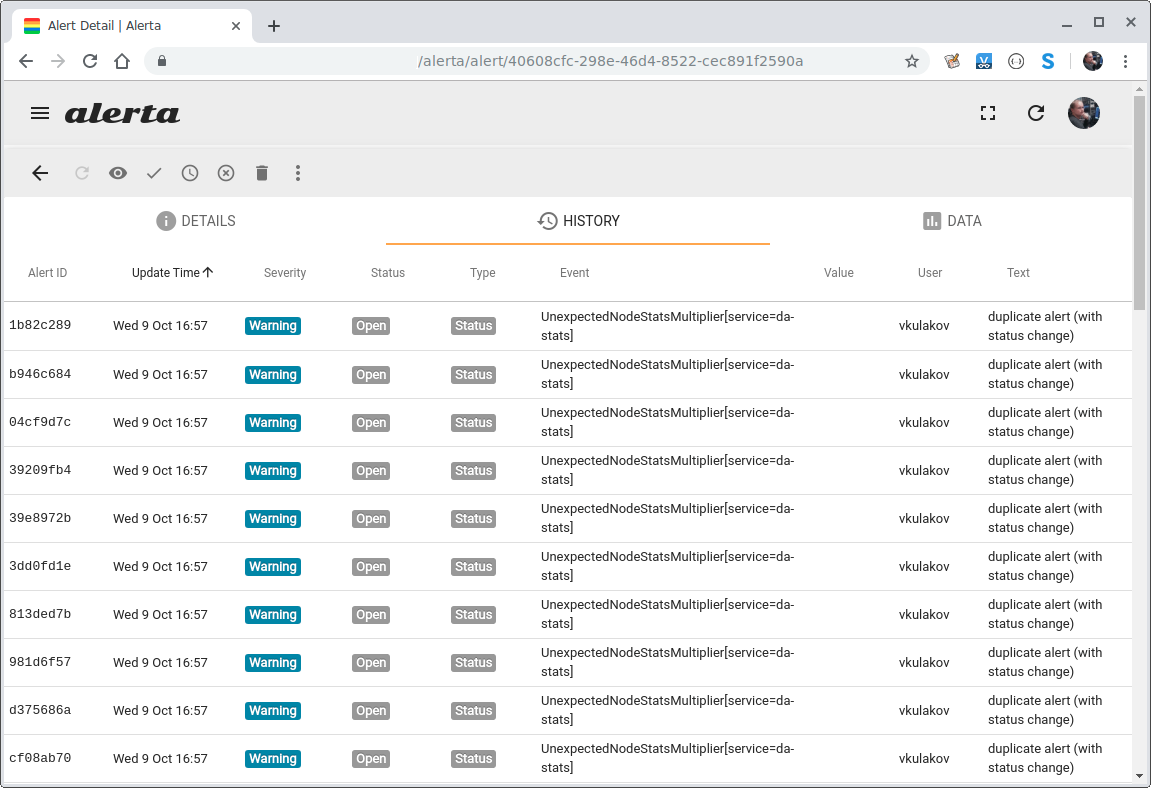Acknowledge the alert with the check icon
1151x788 pixels.
click(154, 173)
